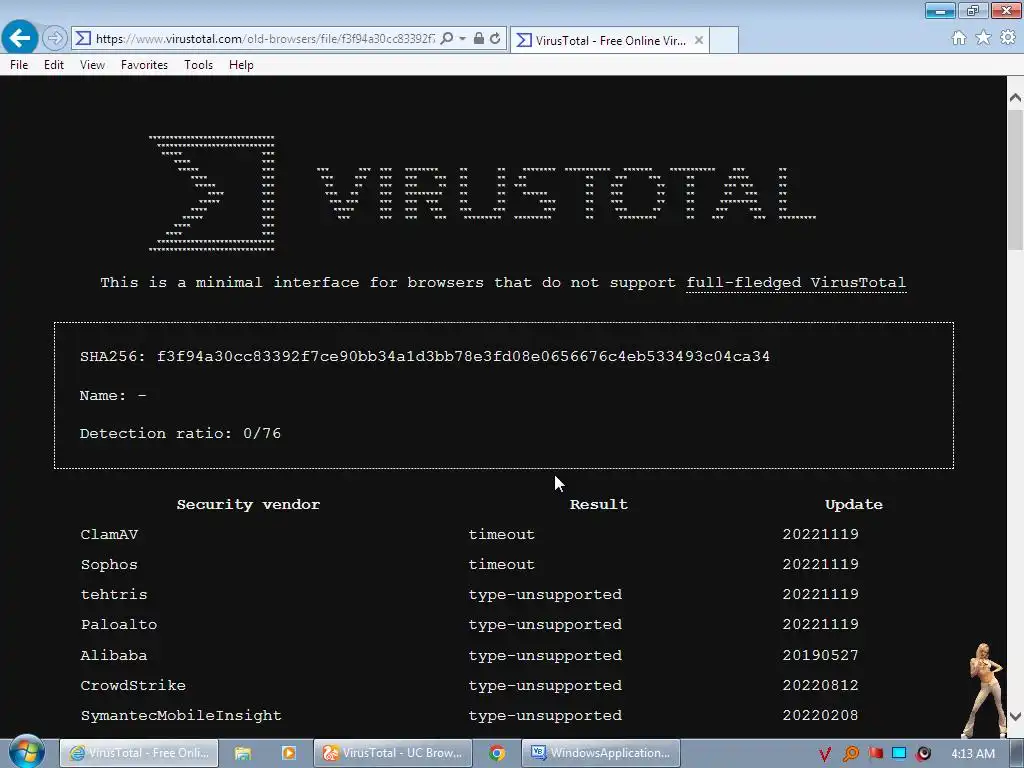
Task: Open the Help menu
Action: (241, 65)
